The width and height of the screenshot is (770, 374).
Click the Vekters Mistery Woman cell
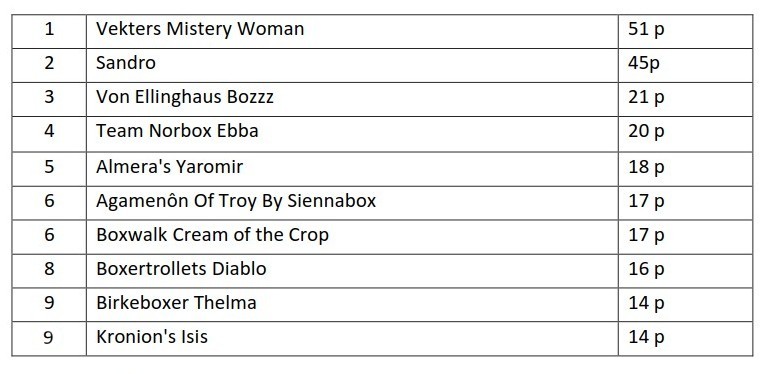pyautogui.click(x=352, y=31)
